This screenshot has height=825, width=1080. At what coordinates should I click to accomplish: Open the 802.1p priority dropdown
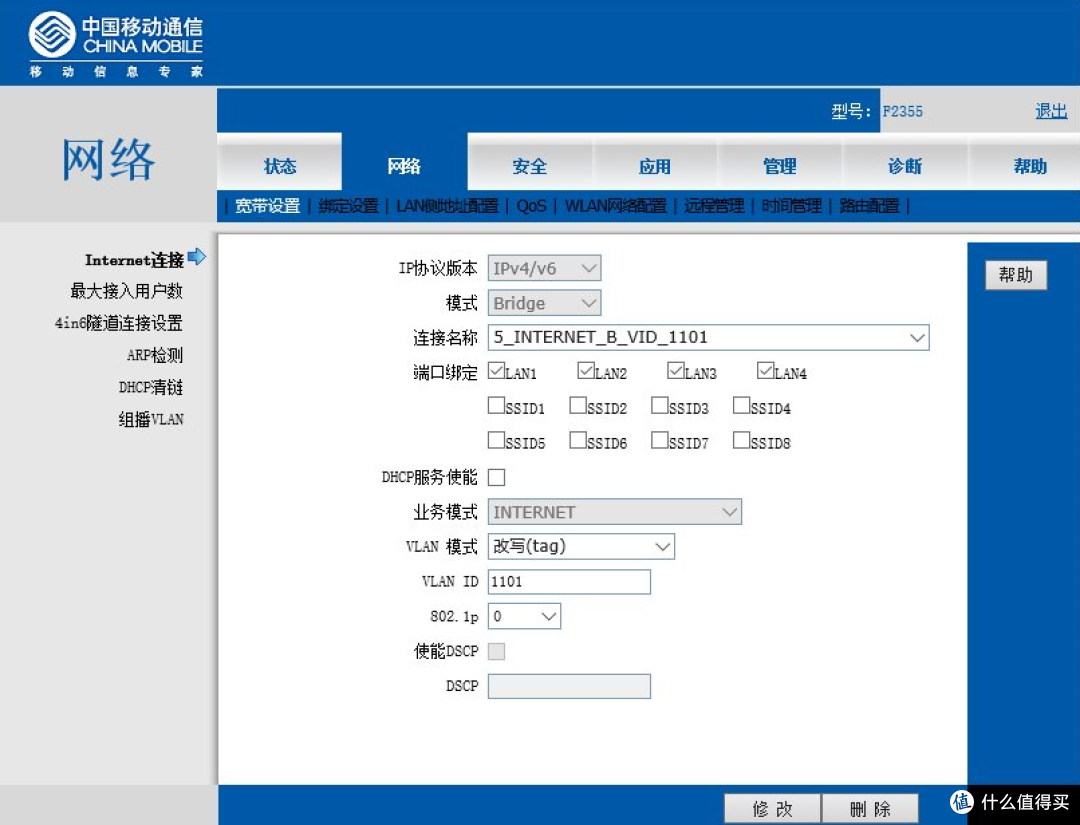tap(524, 616)
